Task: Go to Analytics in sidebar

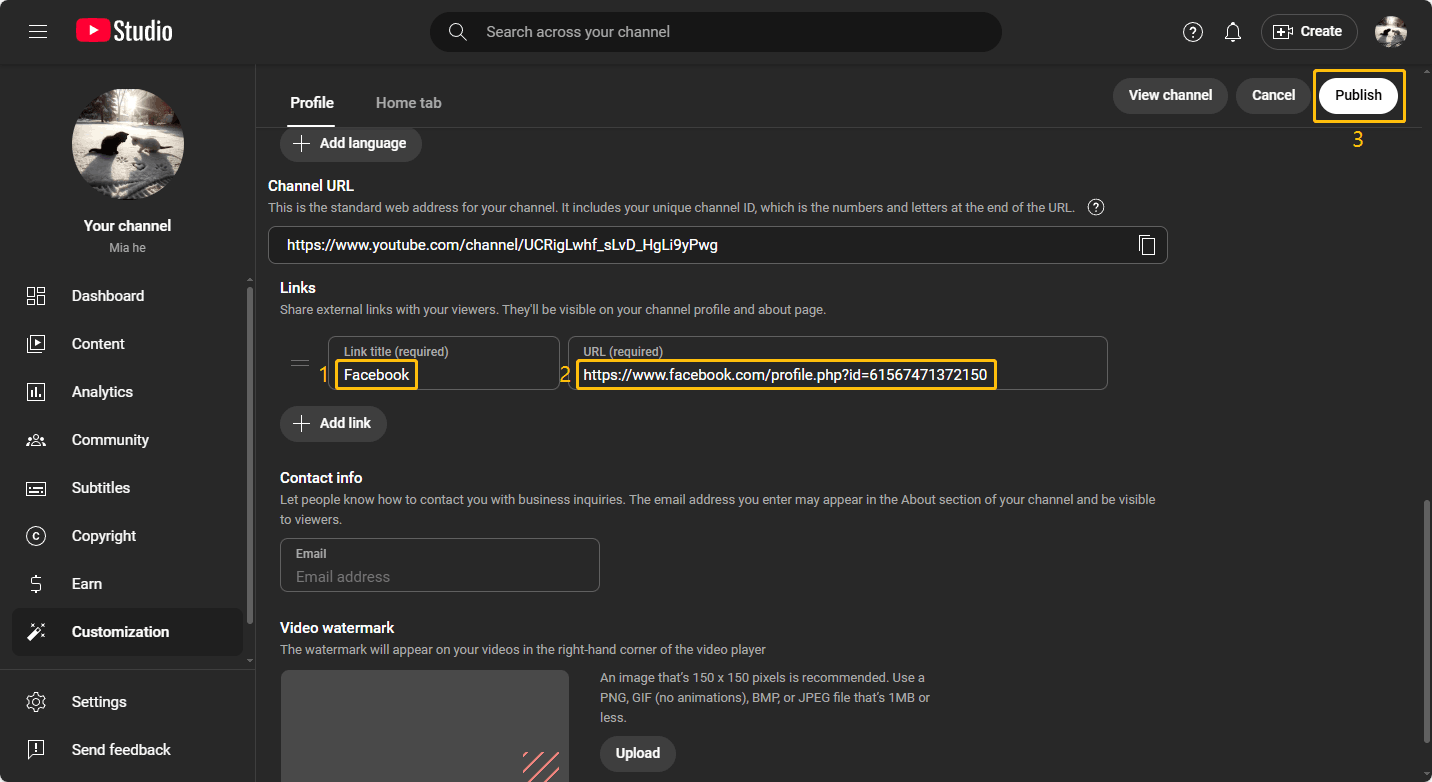Action: pos(102,392)
